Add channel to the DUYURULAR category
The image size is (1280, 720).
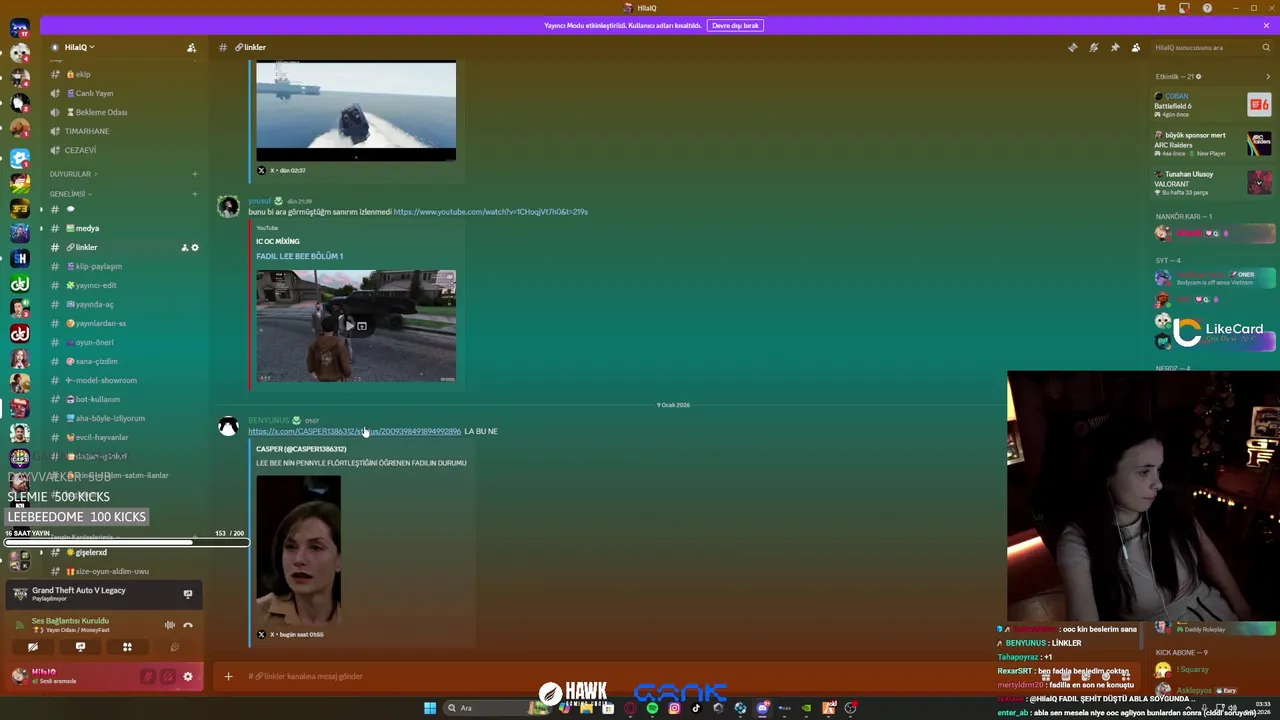pyautogui.click(x=195, y=174)
